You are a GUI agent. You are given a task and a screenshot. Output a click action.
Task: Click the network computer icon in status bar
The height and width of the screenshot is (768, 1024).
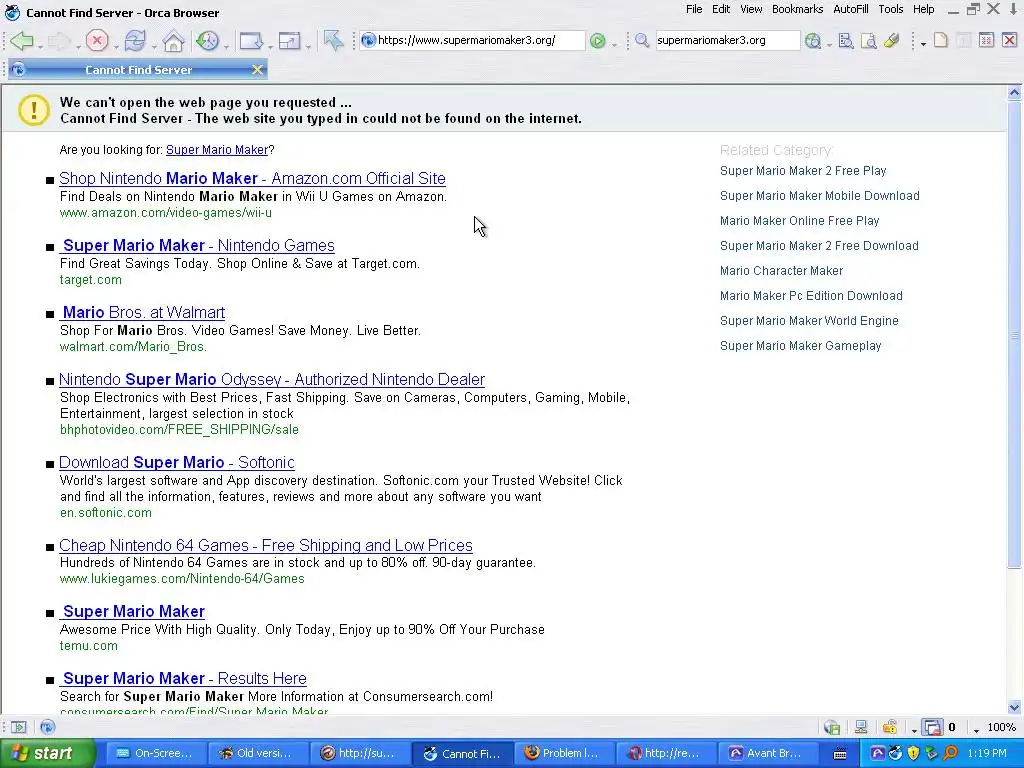point(861,727)
